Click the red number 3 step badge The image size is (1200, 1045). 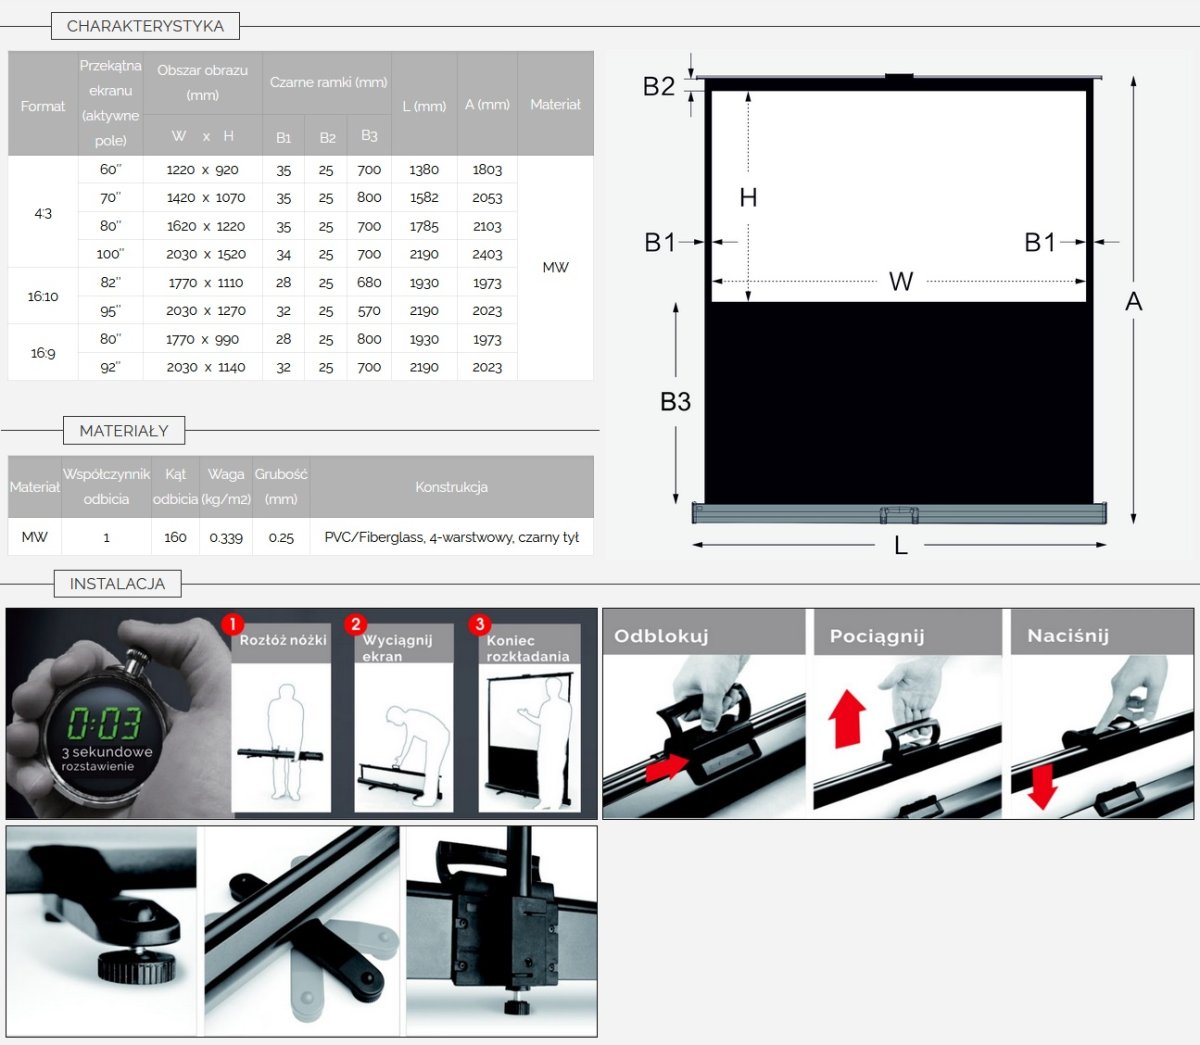pyautogui.click(x=479, y=625)
